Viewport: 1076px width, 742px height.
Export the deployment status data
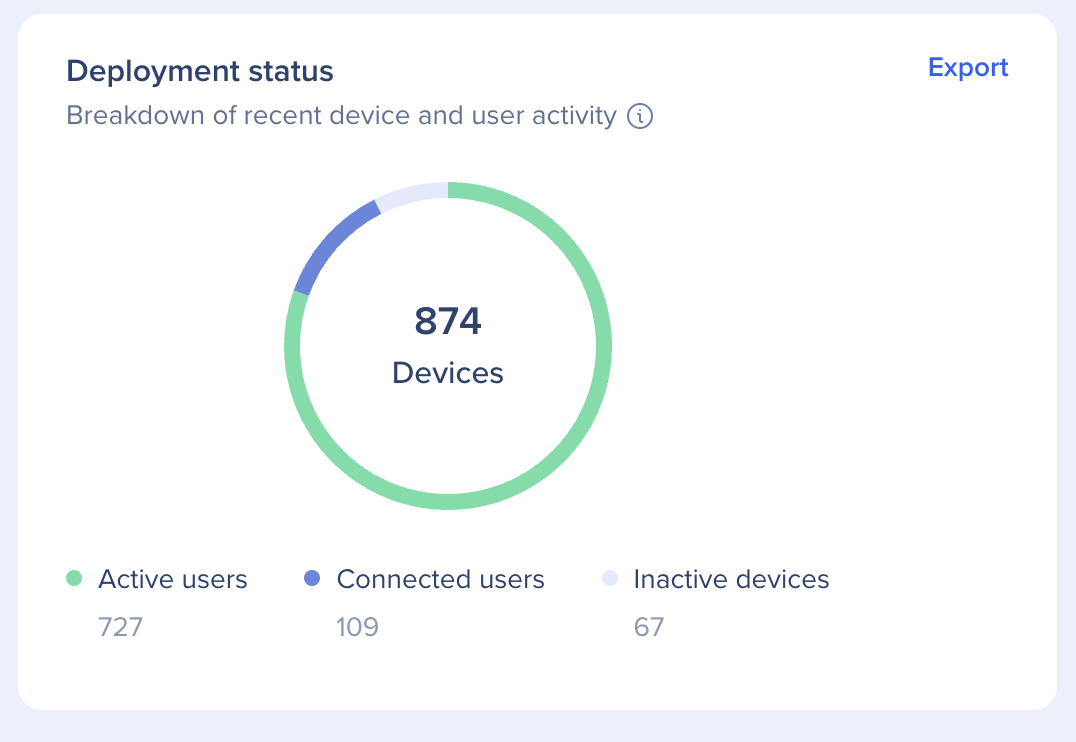click(968, 68)
